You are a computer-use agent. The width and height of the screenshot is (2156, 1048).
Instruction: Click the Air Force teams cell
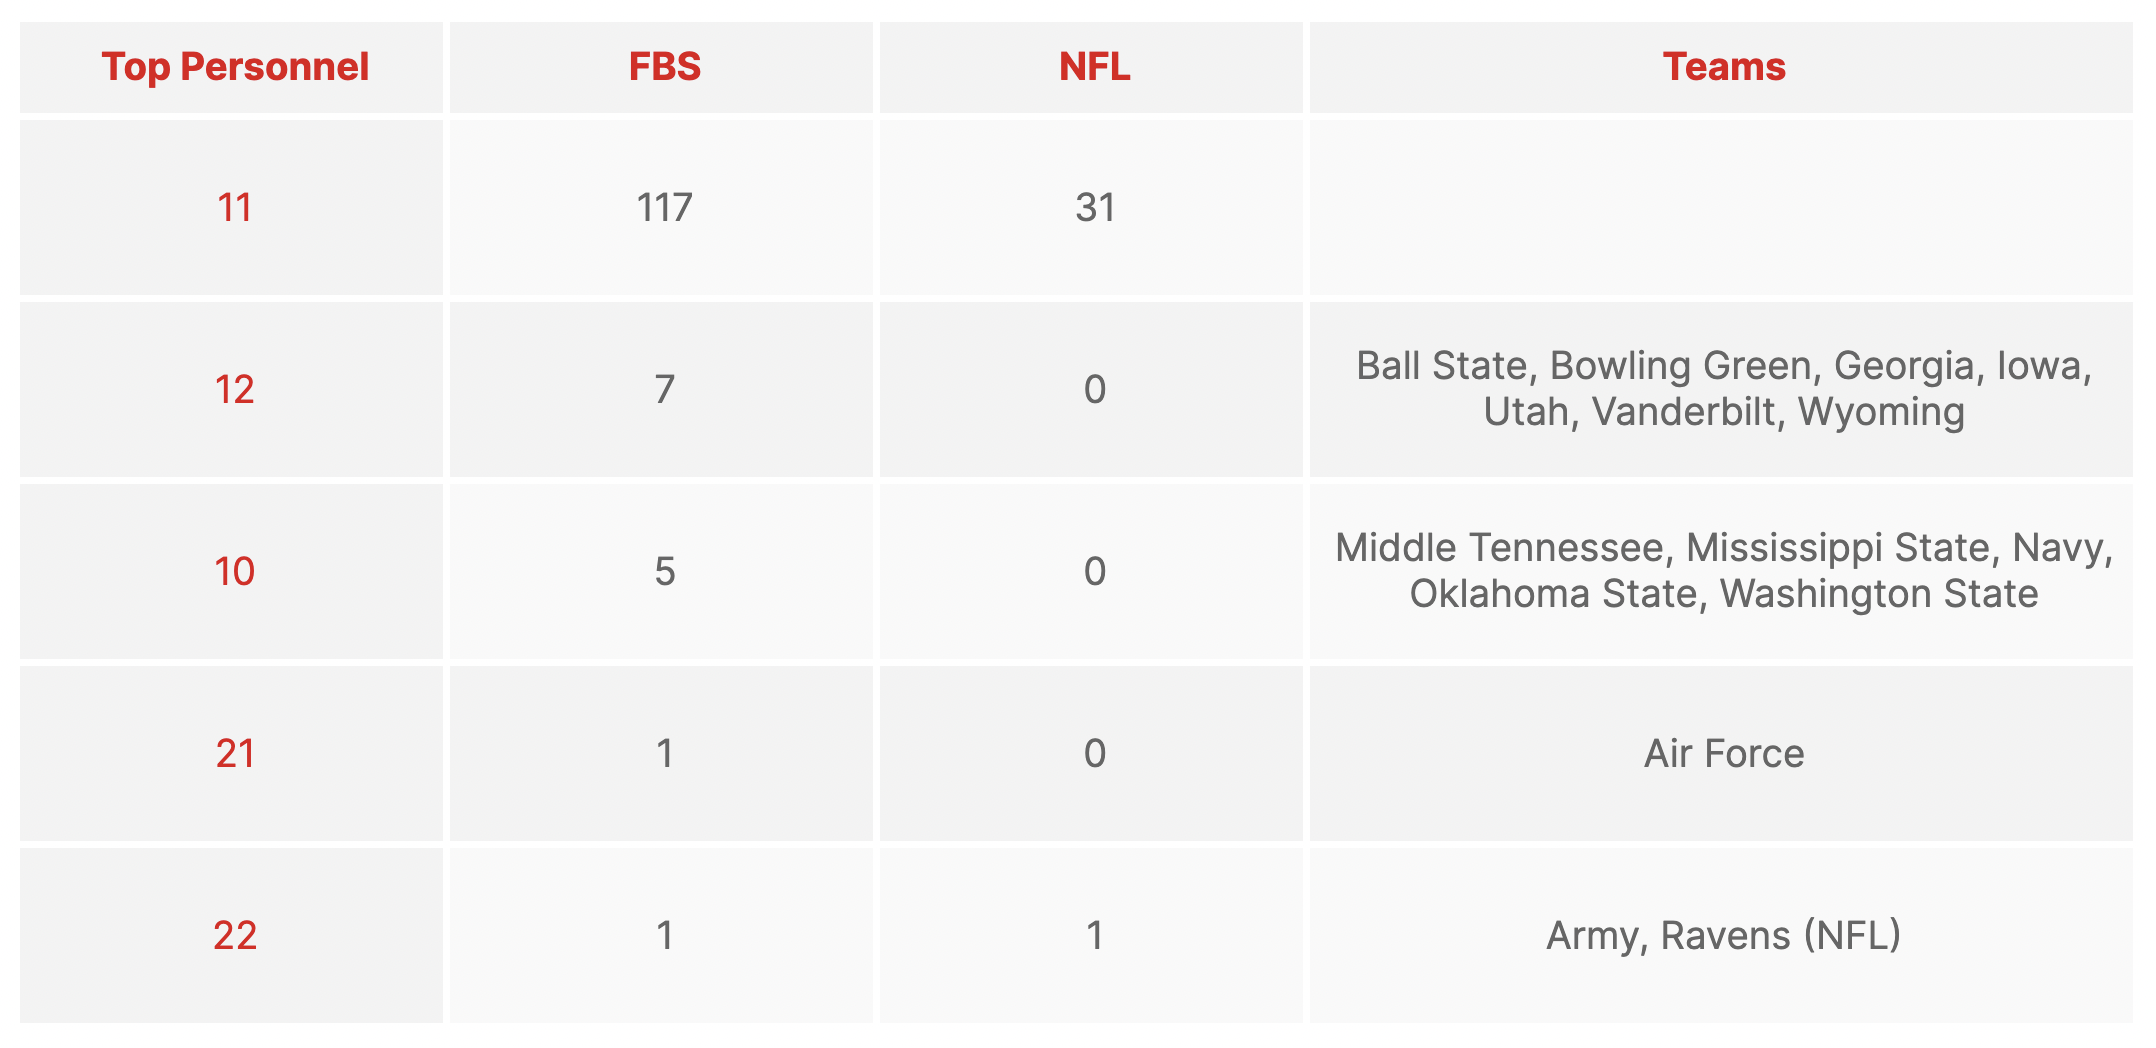[x=1724, y=753]
